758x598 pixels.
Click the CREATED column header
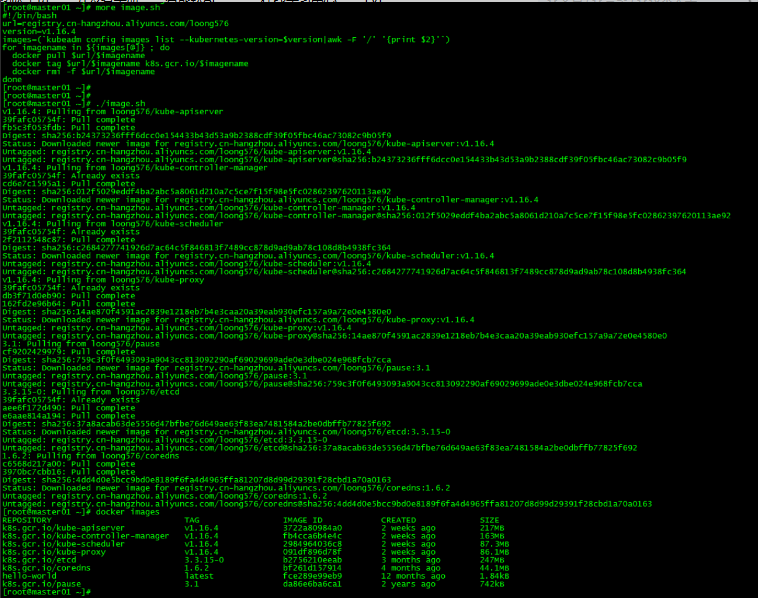(399, 520)
